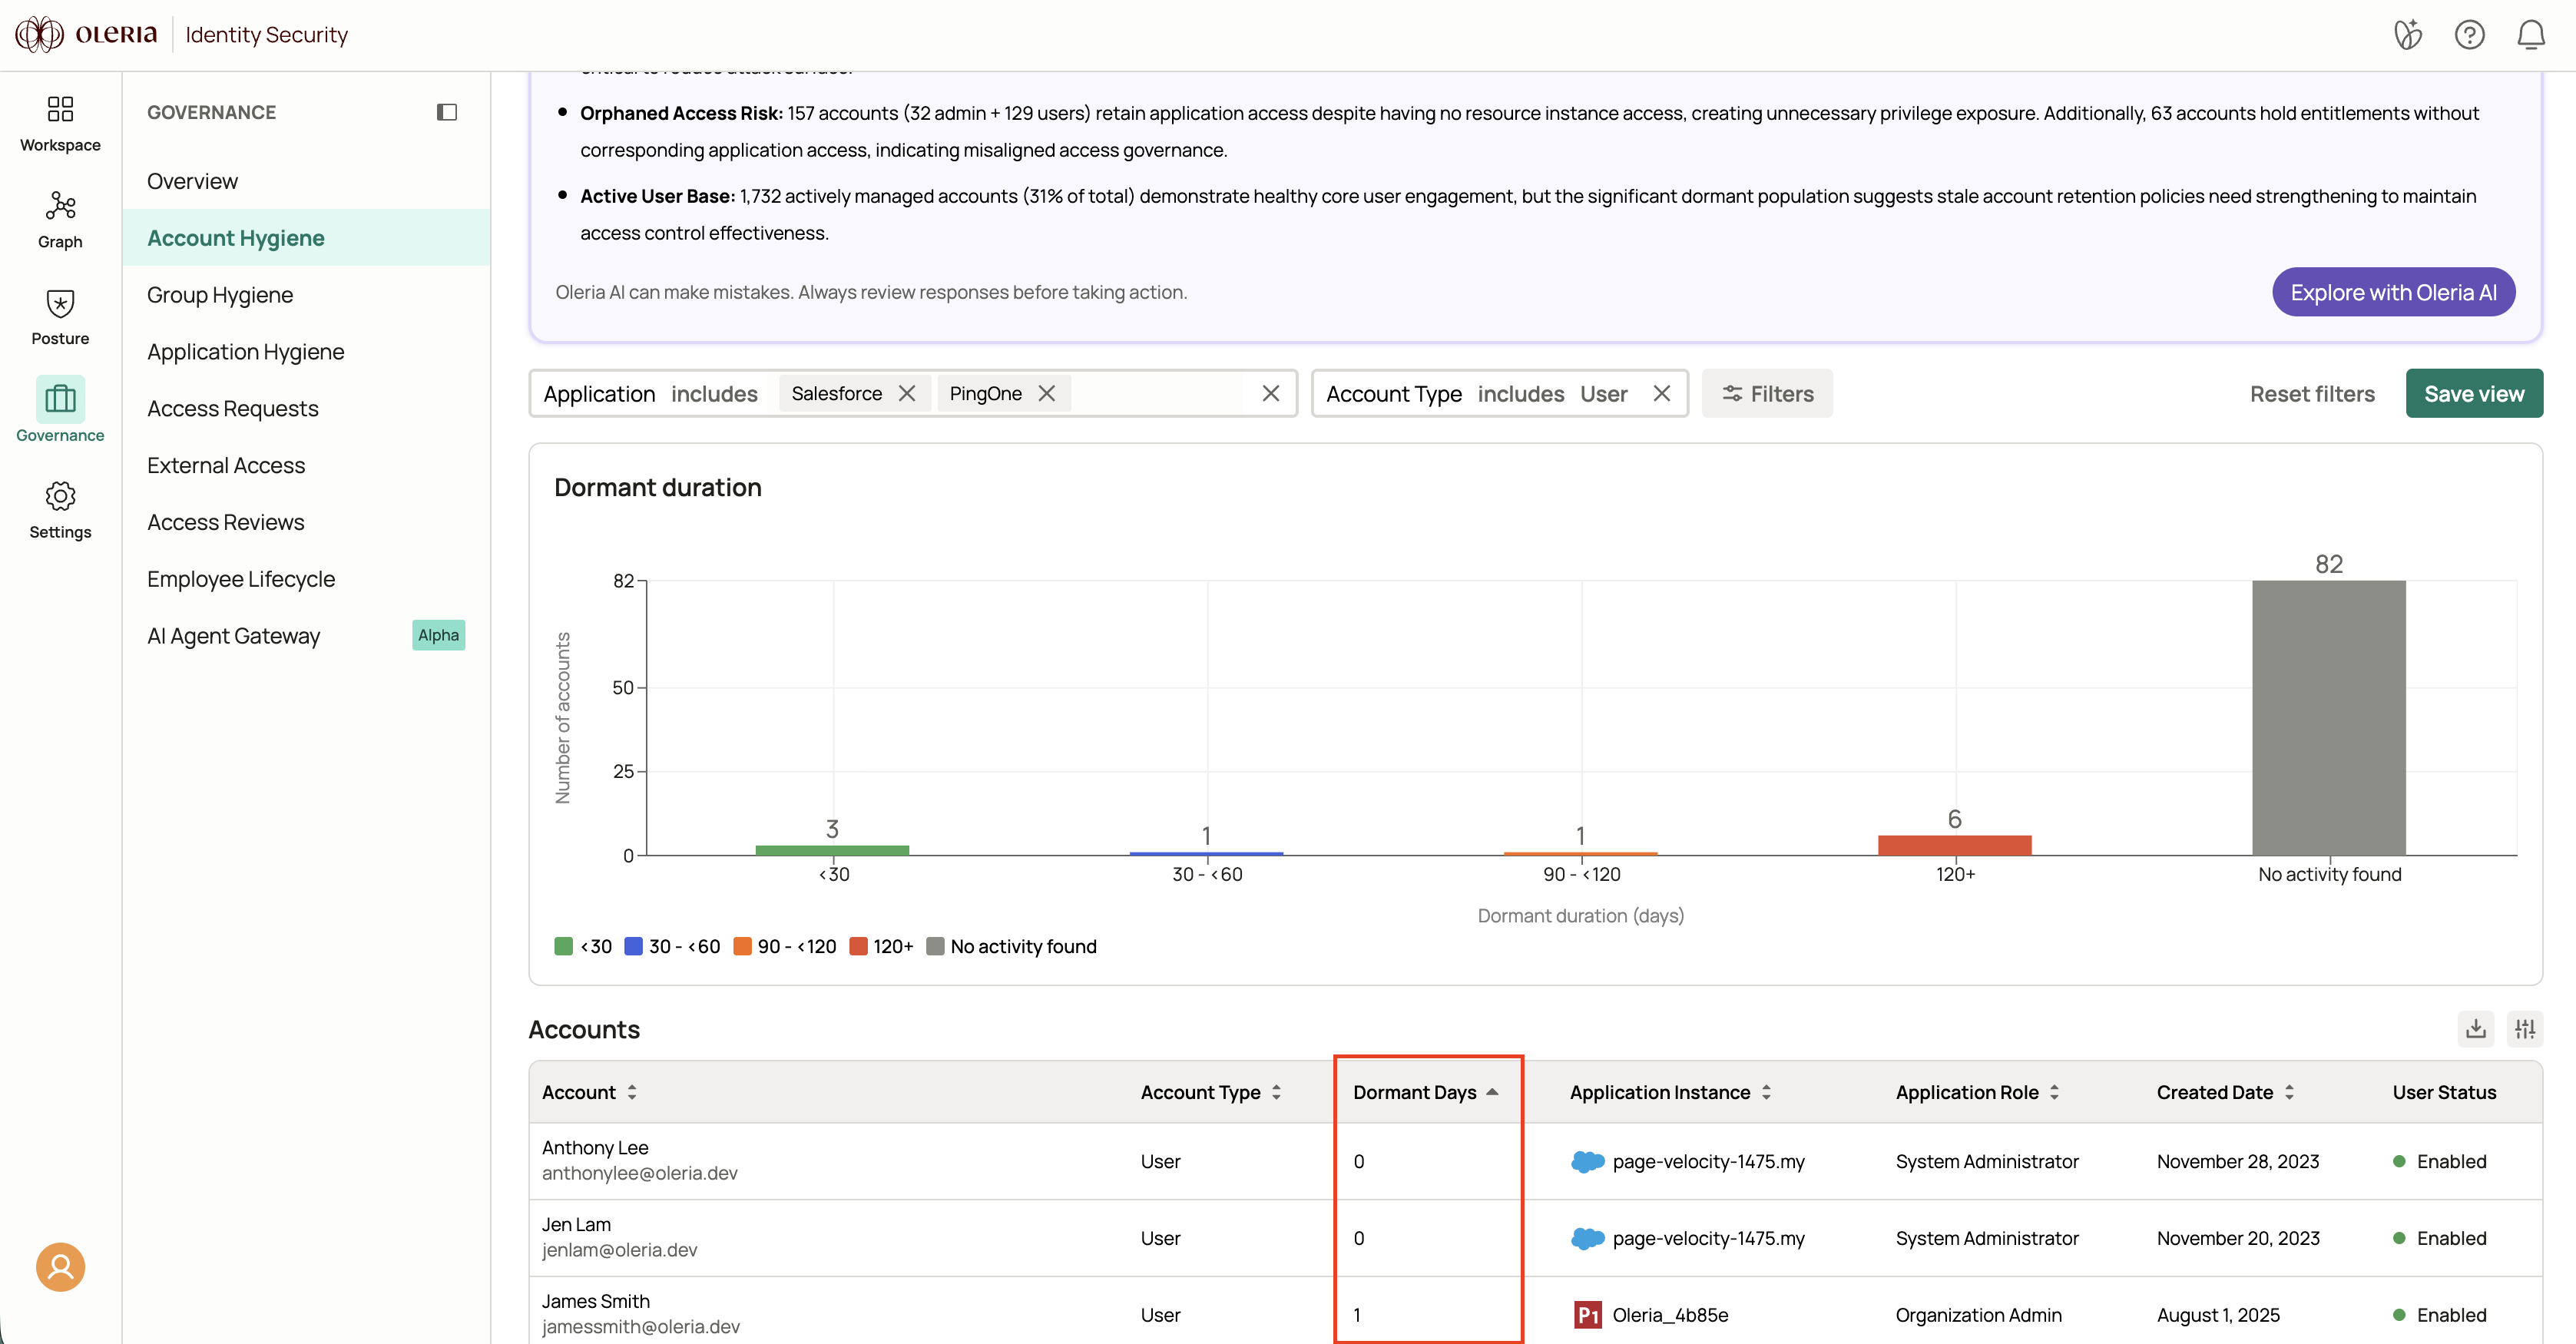This screenshot has height=1344, width=2576.
Task: Click the Alpha badge
Action: [x=438, y=635]
